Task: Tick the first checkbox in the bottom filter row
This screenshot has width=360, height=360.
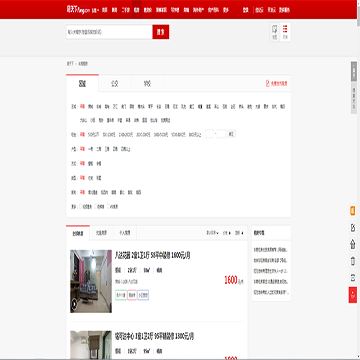Action: (81, 207)
